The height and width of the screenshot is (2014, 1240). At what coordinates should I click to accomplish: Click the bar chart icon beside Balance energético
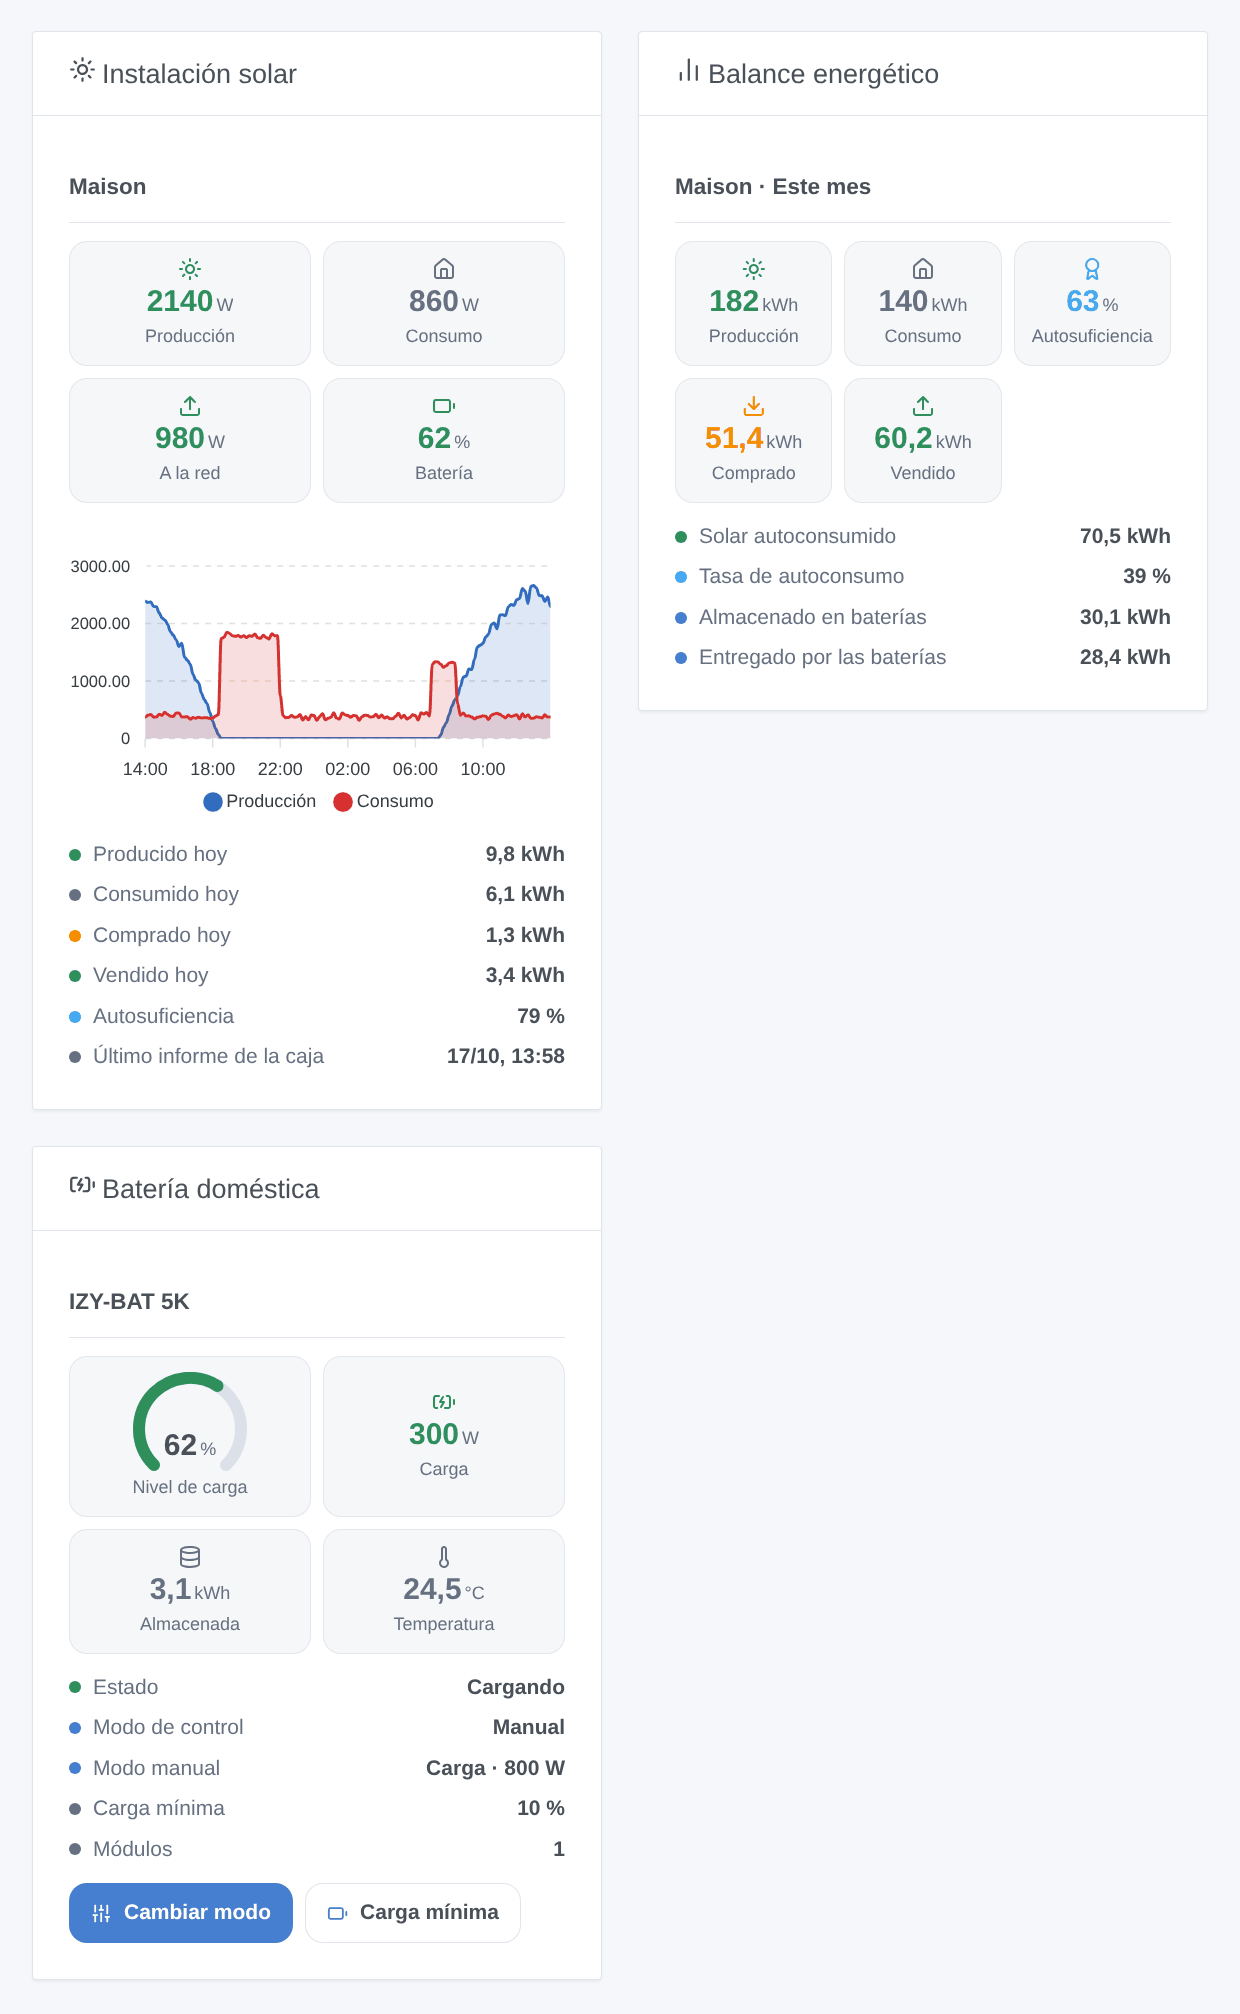[x=688, y=70]
